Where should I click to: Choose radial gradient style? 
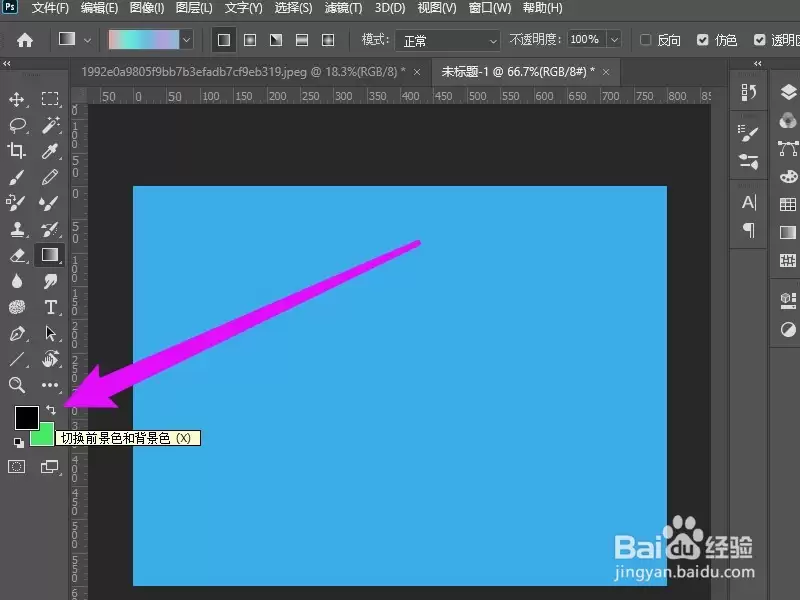coord(250,40)
